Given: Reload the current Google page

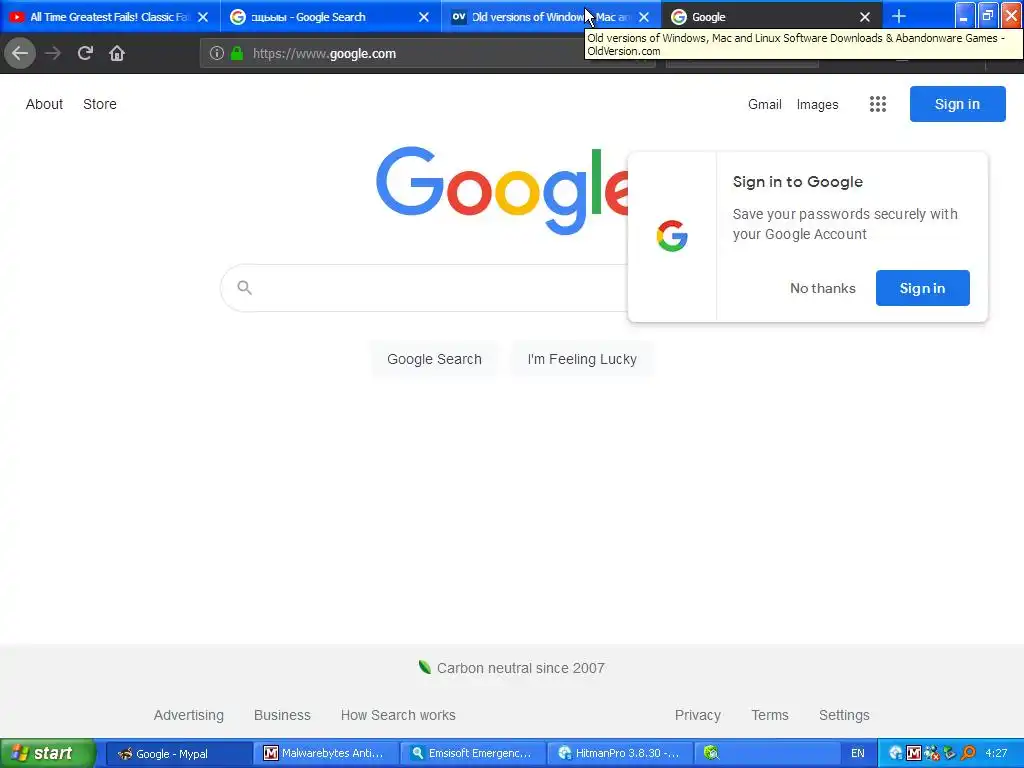Looking at the screenshot, I should (85, 53).
